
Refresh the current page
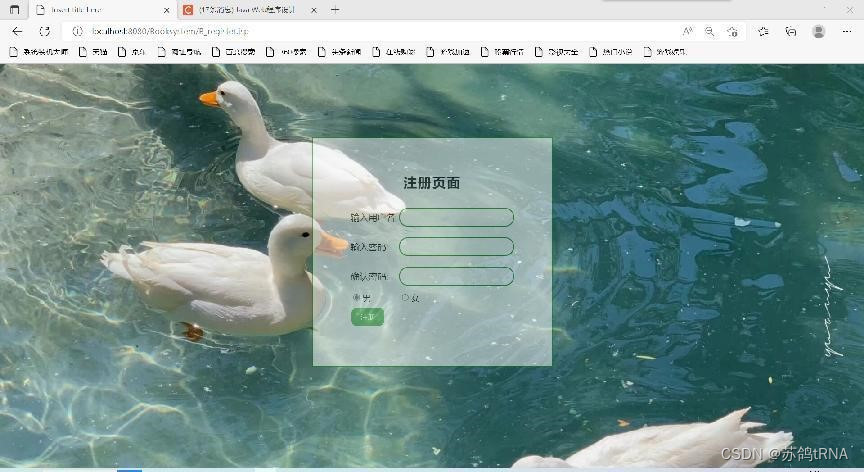45,31
